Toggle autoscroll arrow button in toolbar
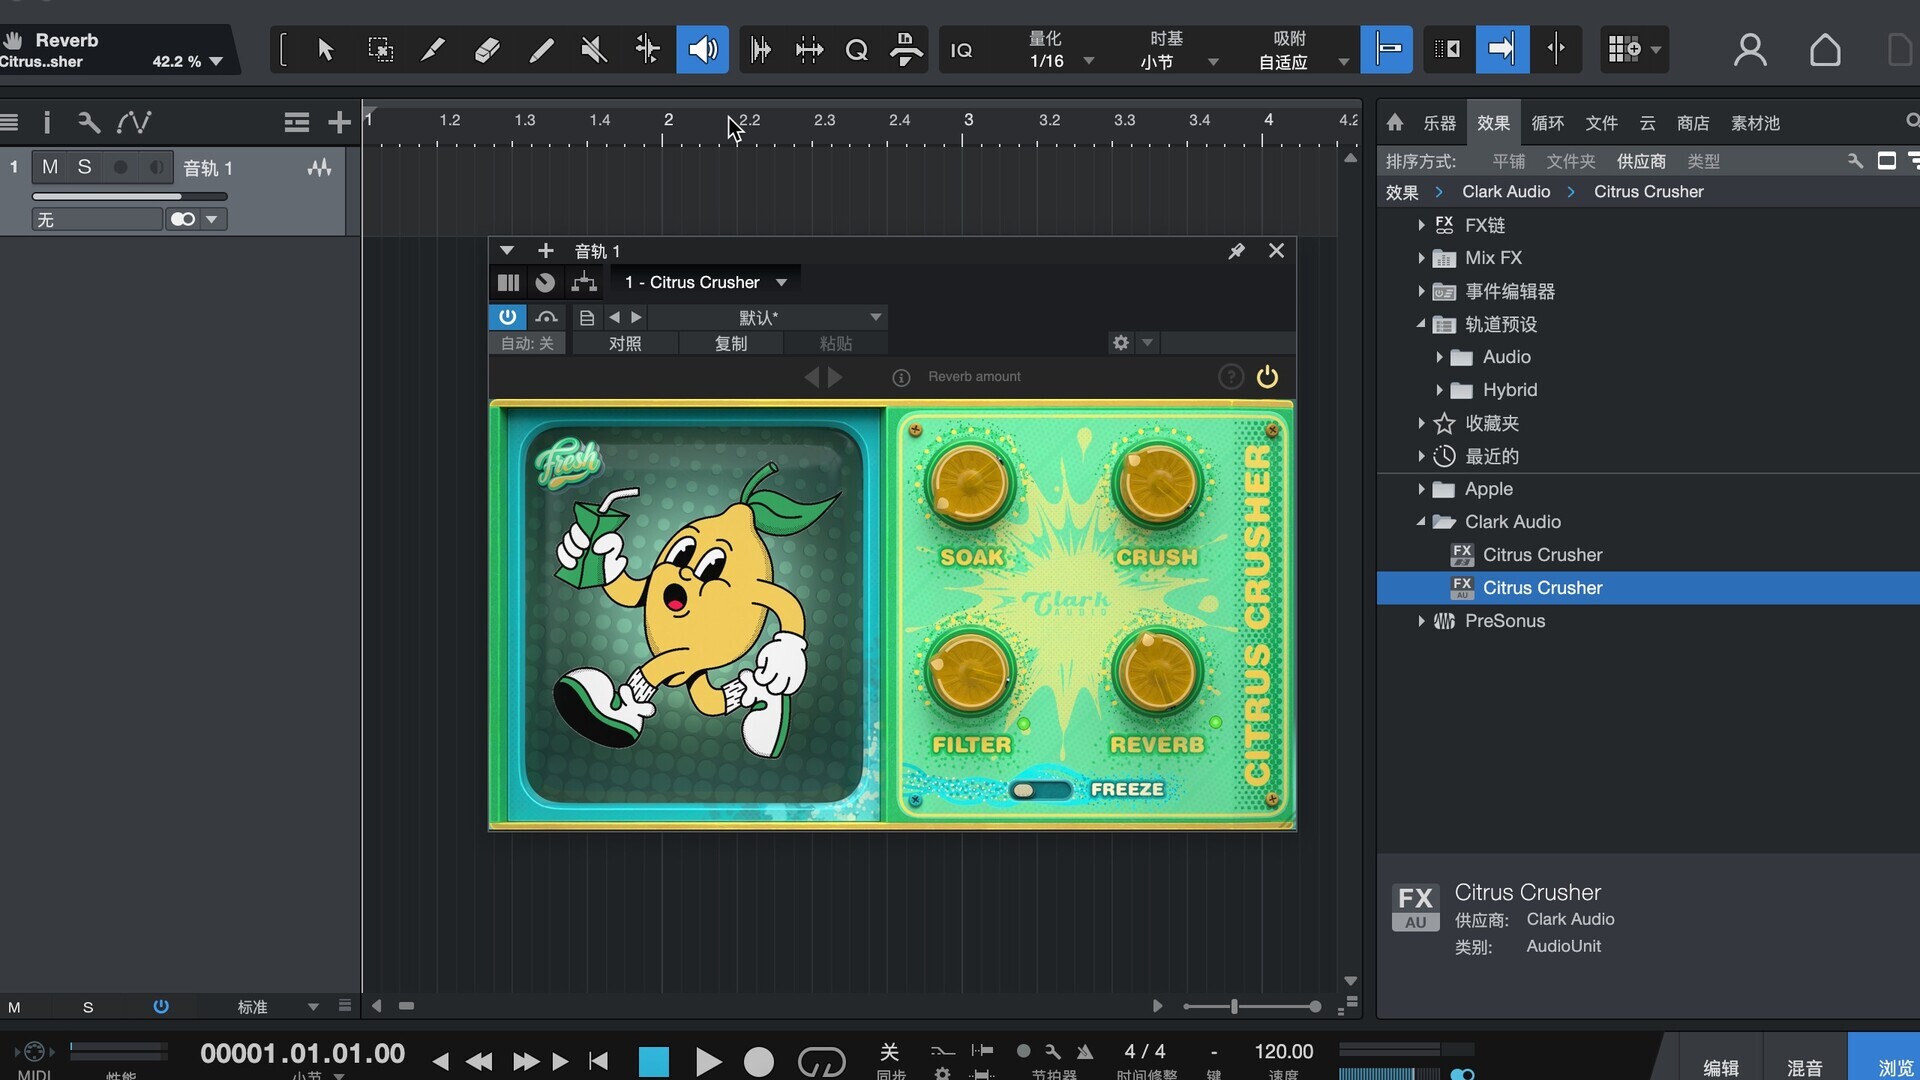The image size is (1920, 1080). point(1502,49)
